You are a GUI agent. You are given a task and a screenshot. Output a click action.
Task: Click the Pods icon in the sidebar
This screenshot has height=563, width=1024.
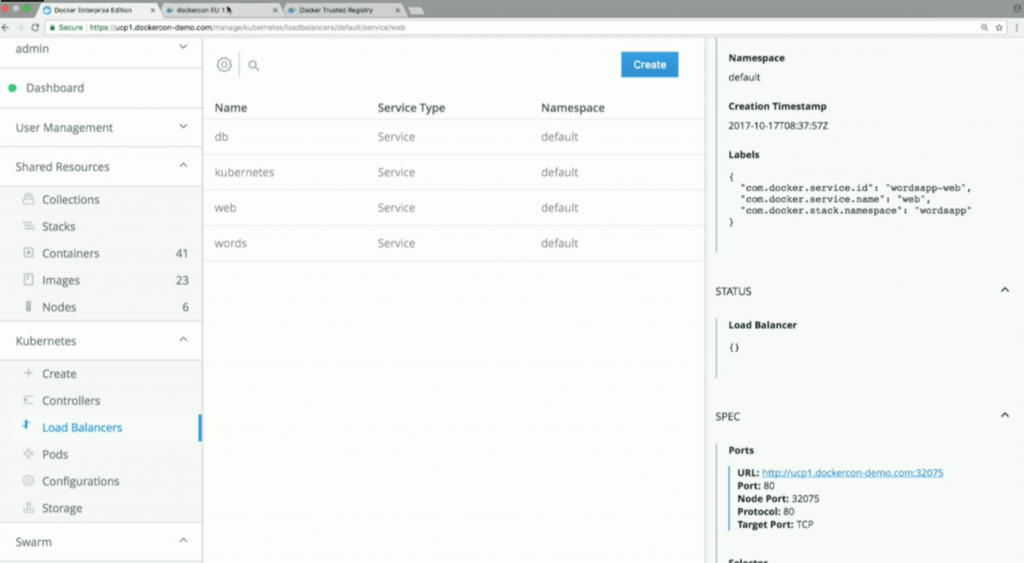point(28,453)
